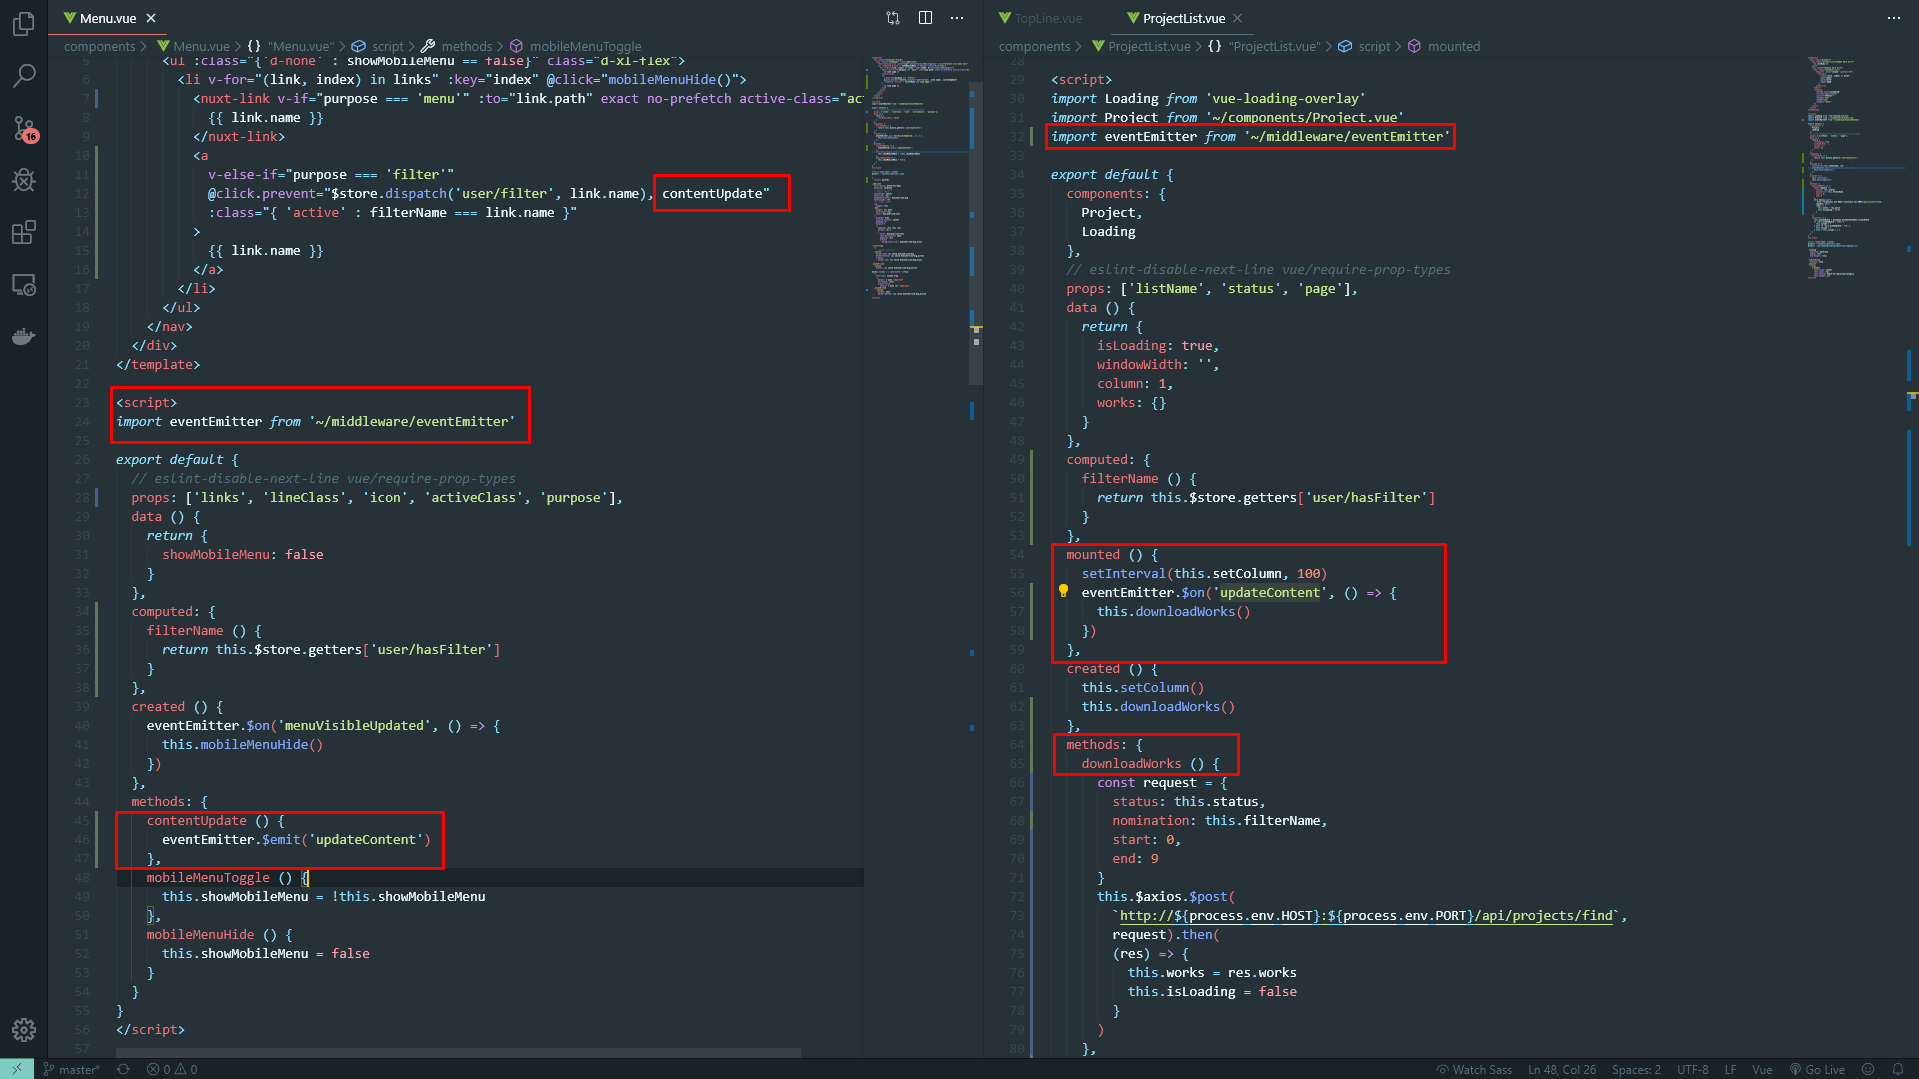The height and width of the screenshot is (1079, 1919).
Task: Change indentation via Spaces: 2
Action: tap(1636, 1069)
